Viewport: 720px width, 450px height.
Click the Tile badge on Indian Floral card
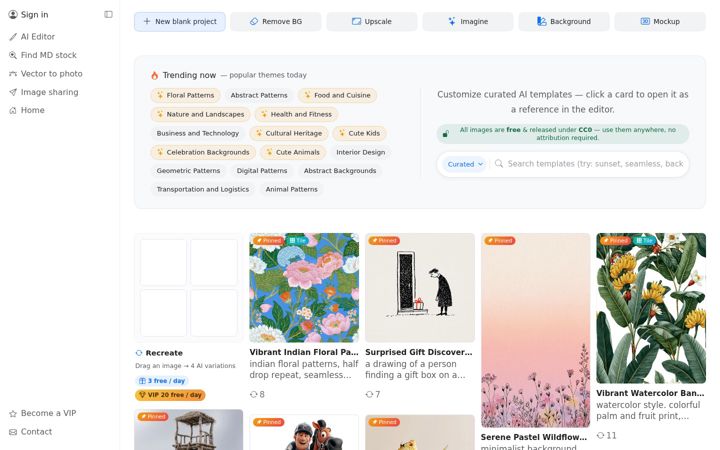point(298,241)
